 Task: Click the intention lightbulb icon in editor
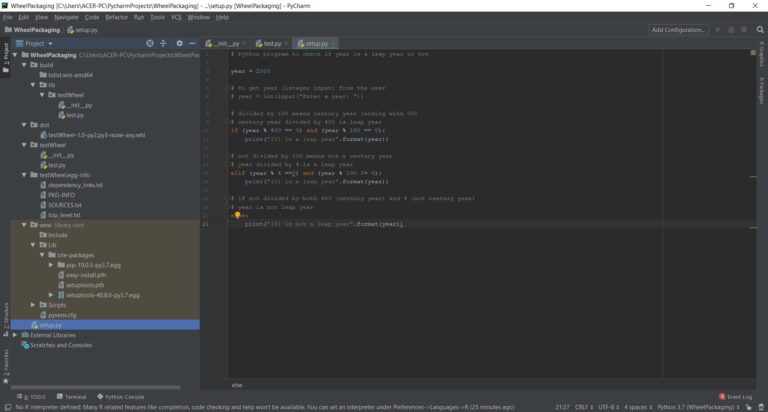tap(234, 215)
